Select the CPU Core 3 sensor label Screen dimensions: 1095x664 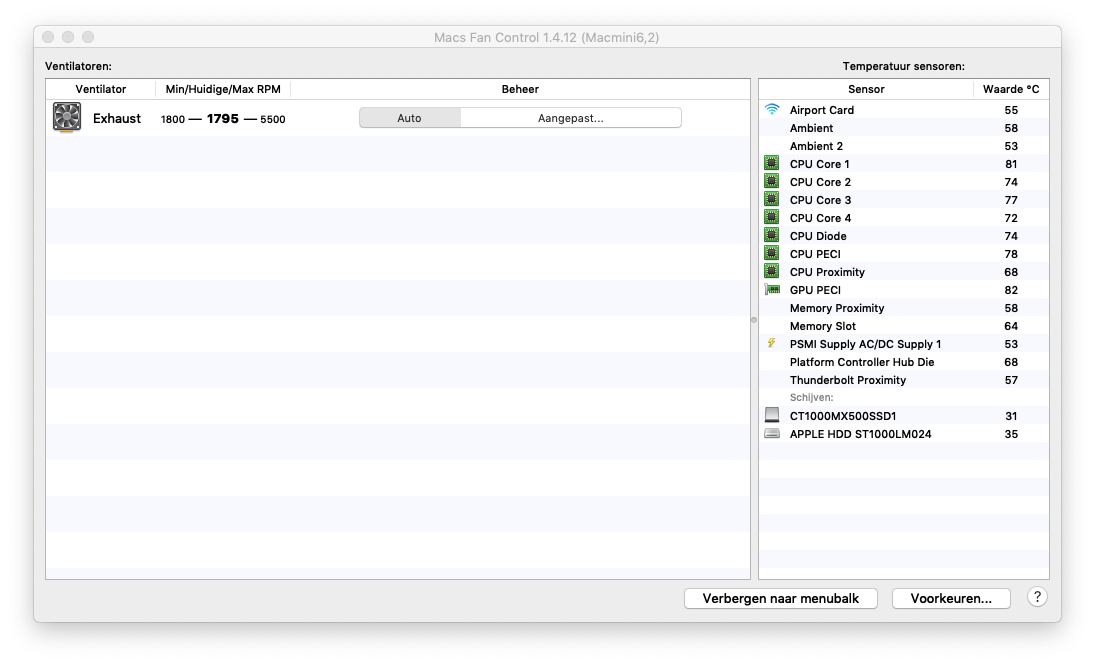click(820, 200)
